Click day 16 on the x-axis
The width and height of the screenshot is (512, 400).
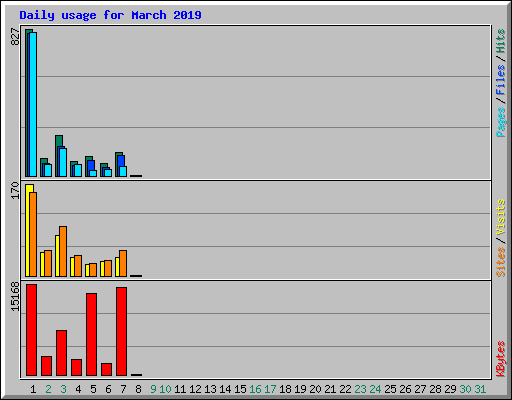255,389
